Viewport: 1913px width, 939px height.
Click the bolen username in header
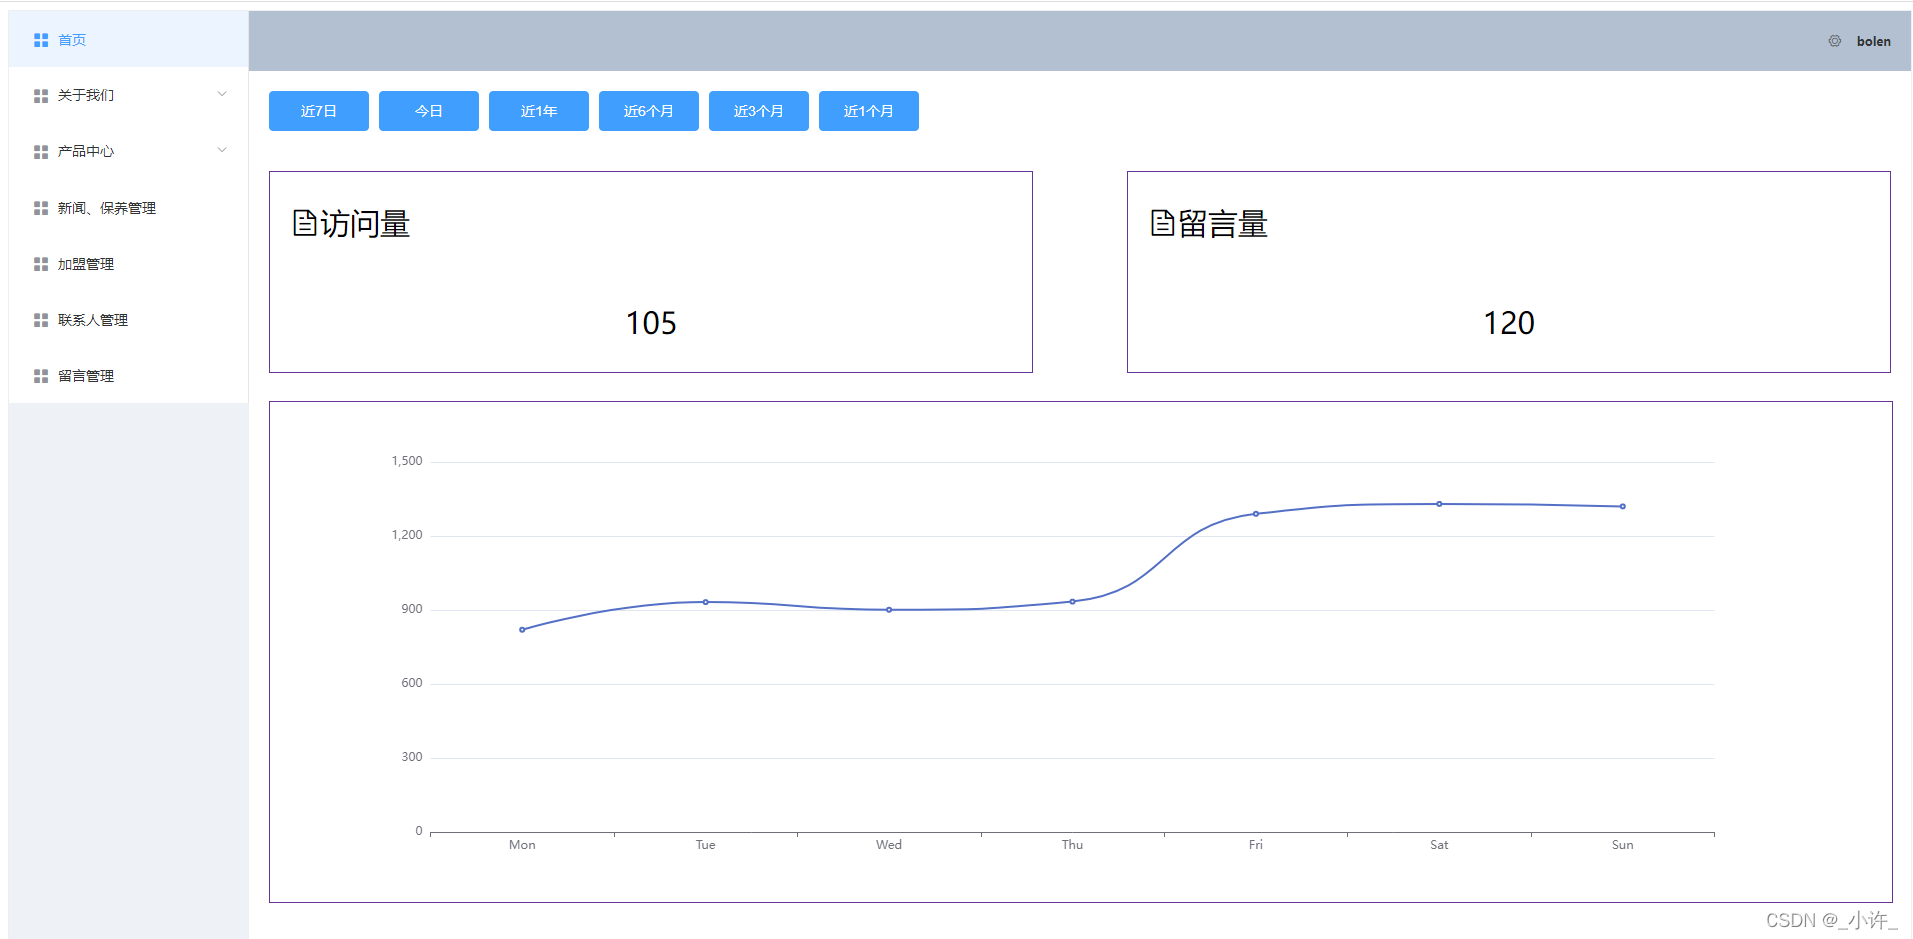[x=1874, y=41]
